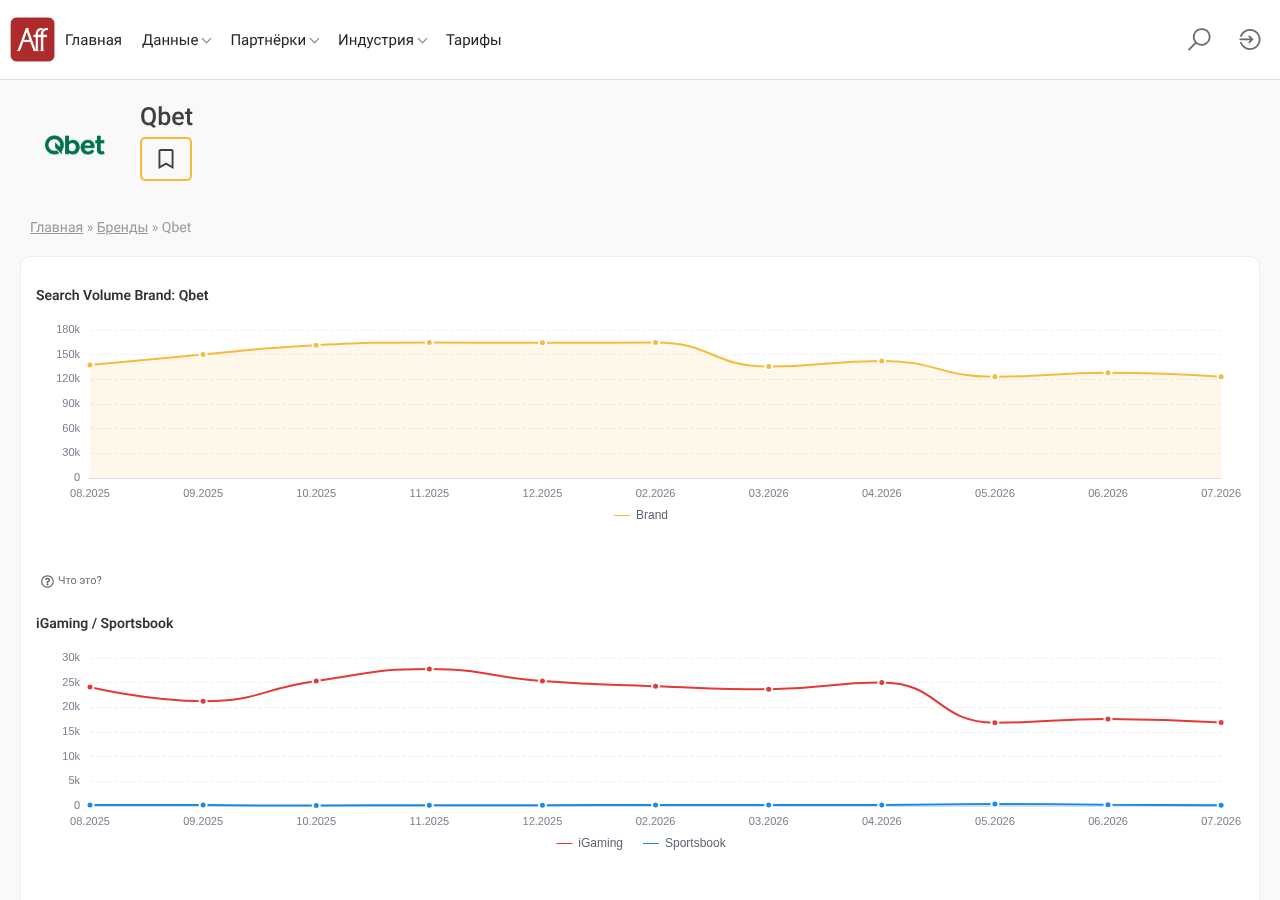1280x900 pixels.
Task: Click the red line point at 10.2025
Action: (x=316, y=681)
